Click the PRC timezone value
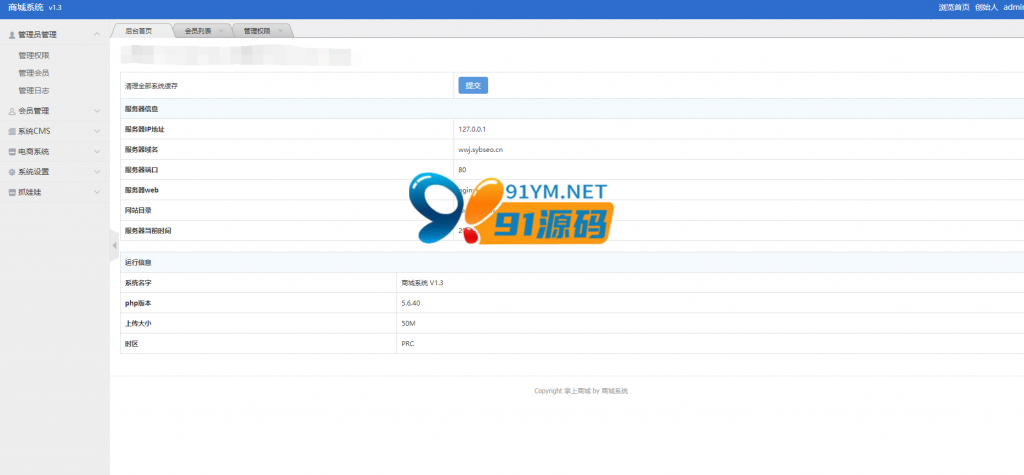The width and height of the screenshot is (1024, 475). (408, 344)
